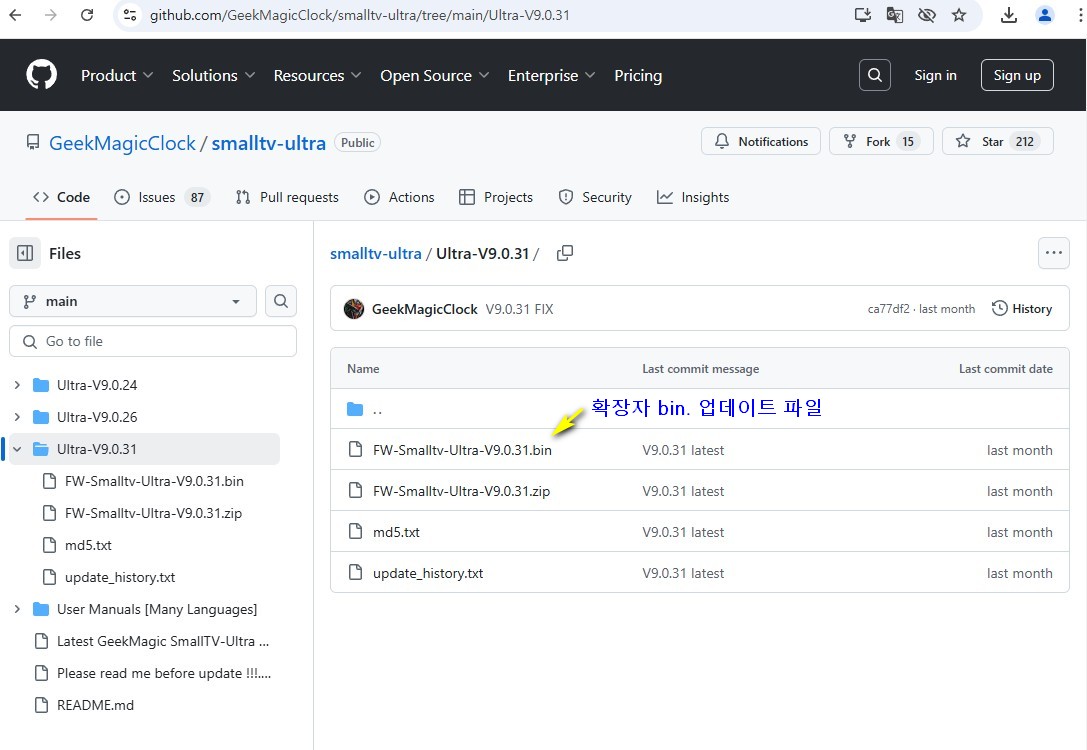Click the Pricing link
The height and width of the screenshot is (750, 1087).
pos(638,75)
